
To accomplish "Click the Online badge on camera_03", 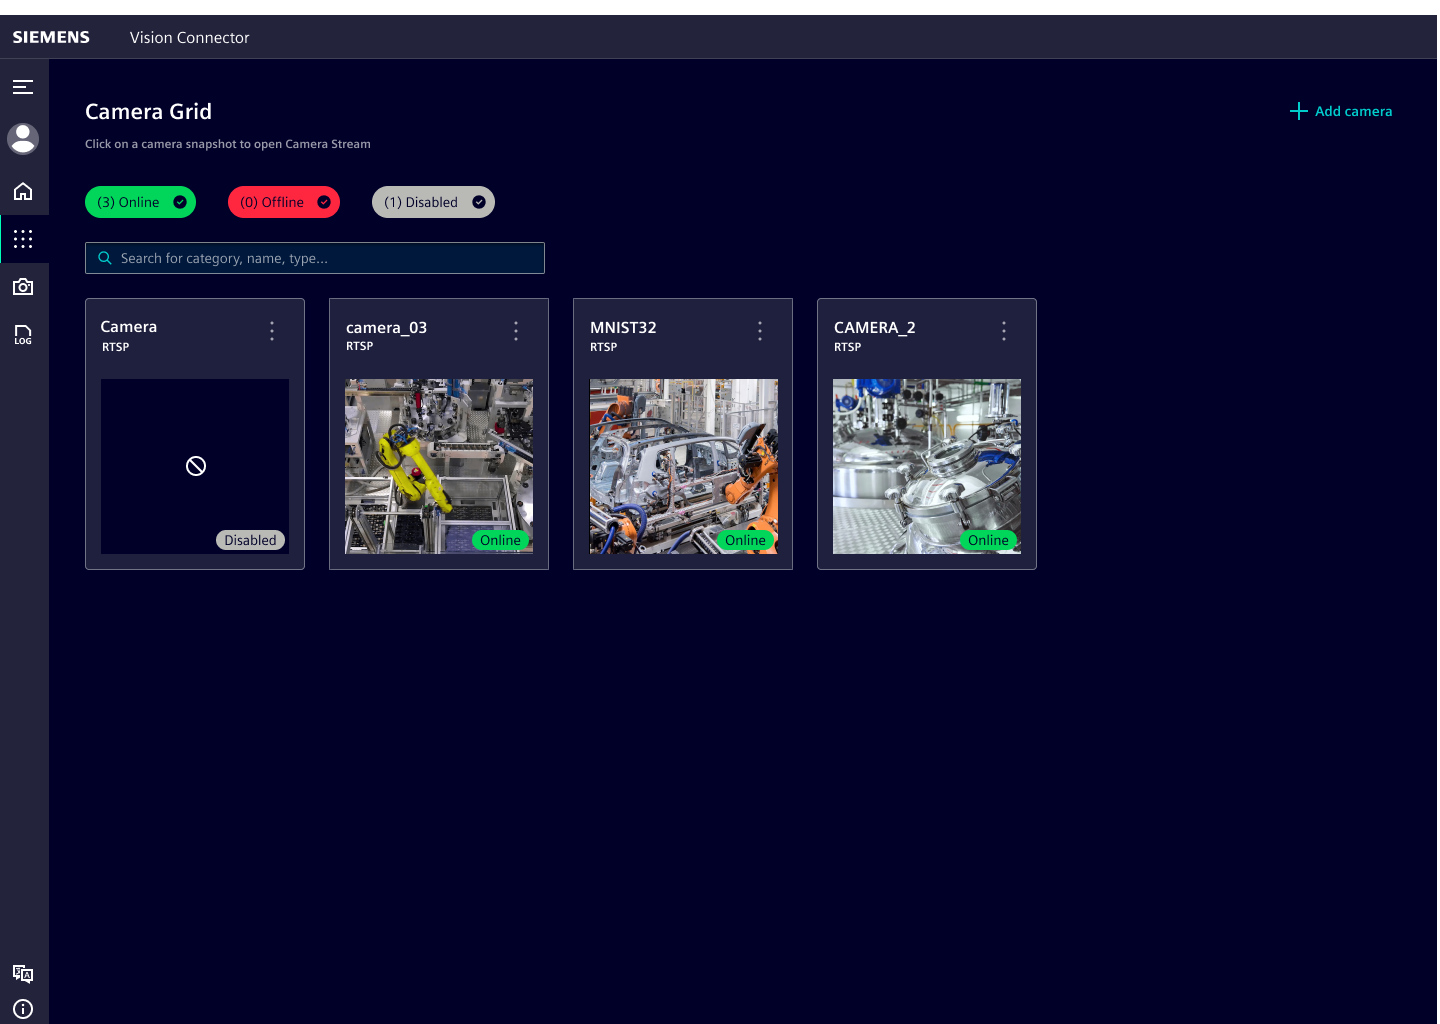I will tap(500, 540).
